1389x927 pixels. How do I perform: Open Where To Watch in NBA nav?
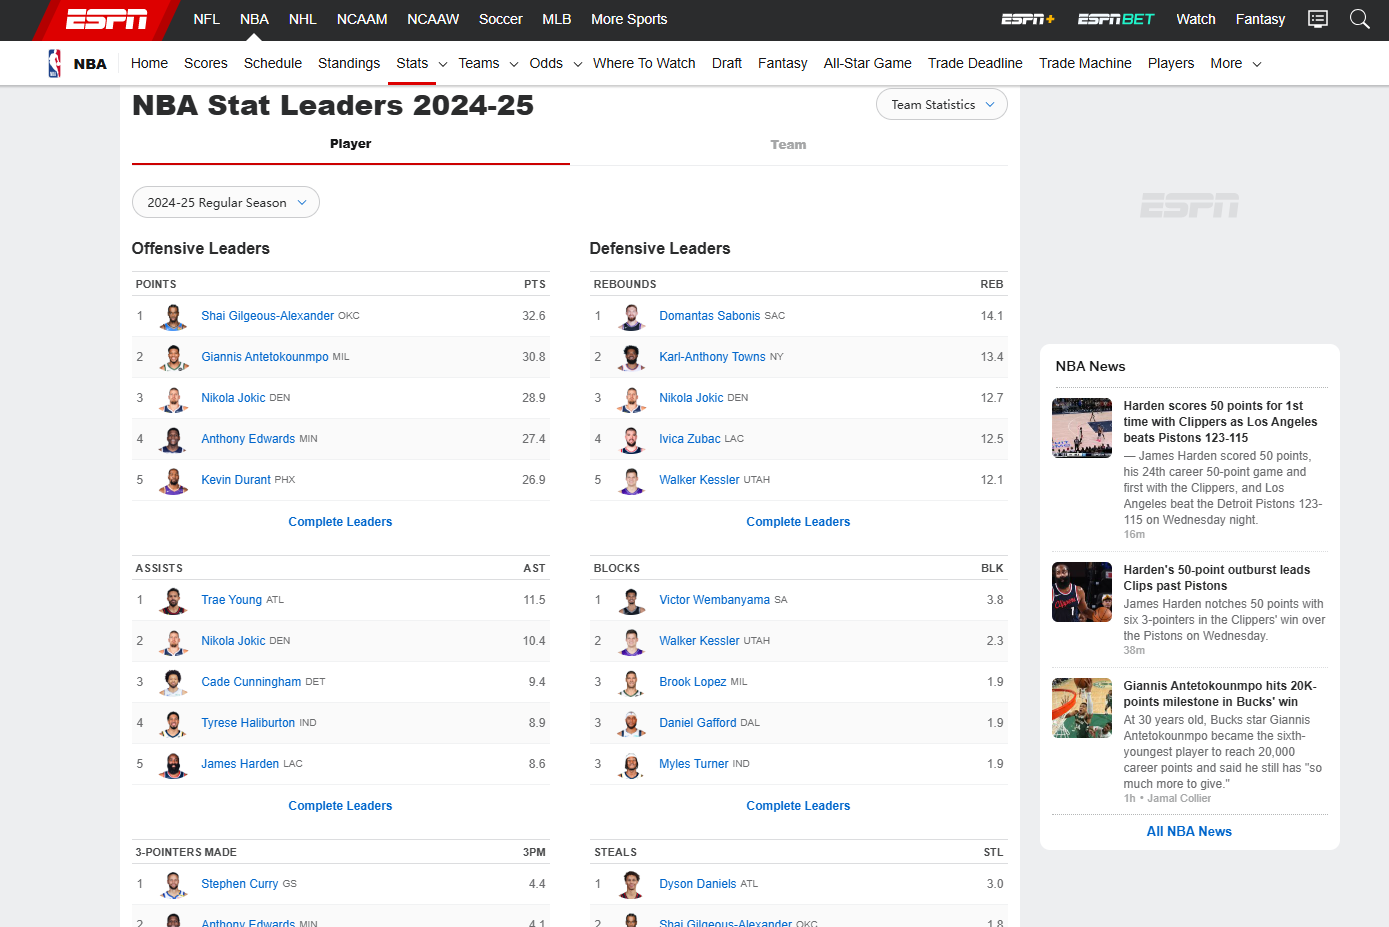point(644,63)
